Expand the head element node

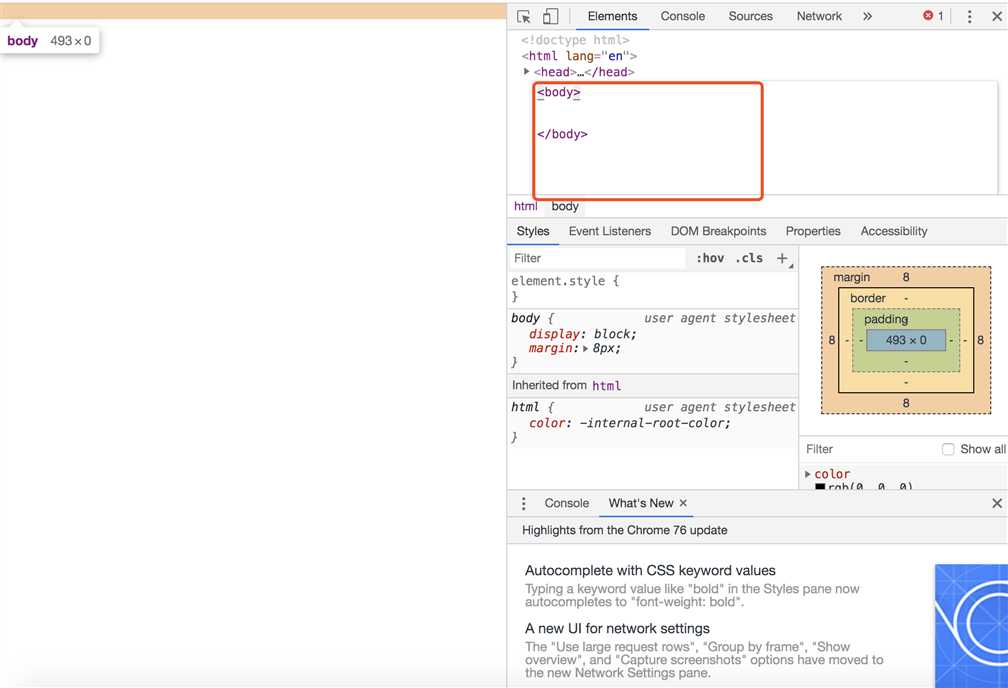click(x=526, y=72)
